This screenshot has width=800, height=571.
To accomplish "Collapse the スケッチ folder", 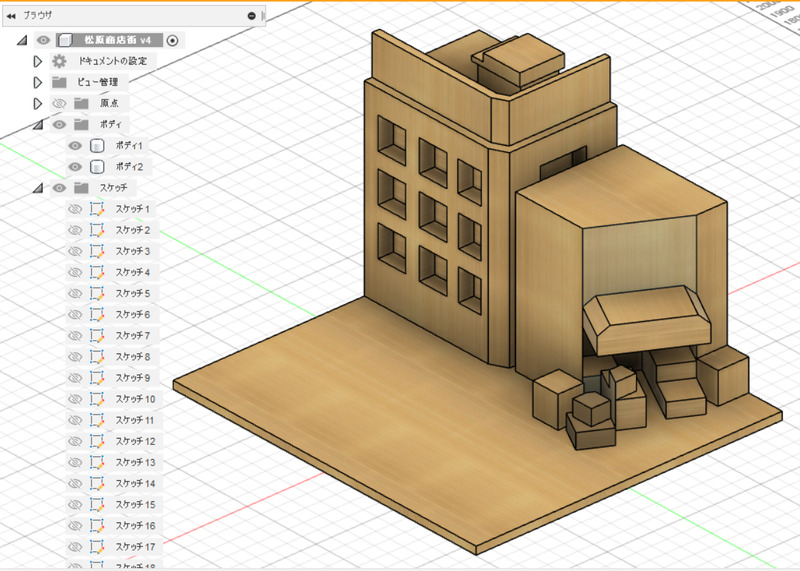I will [38, 188].
